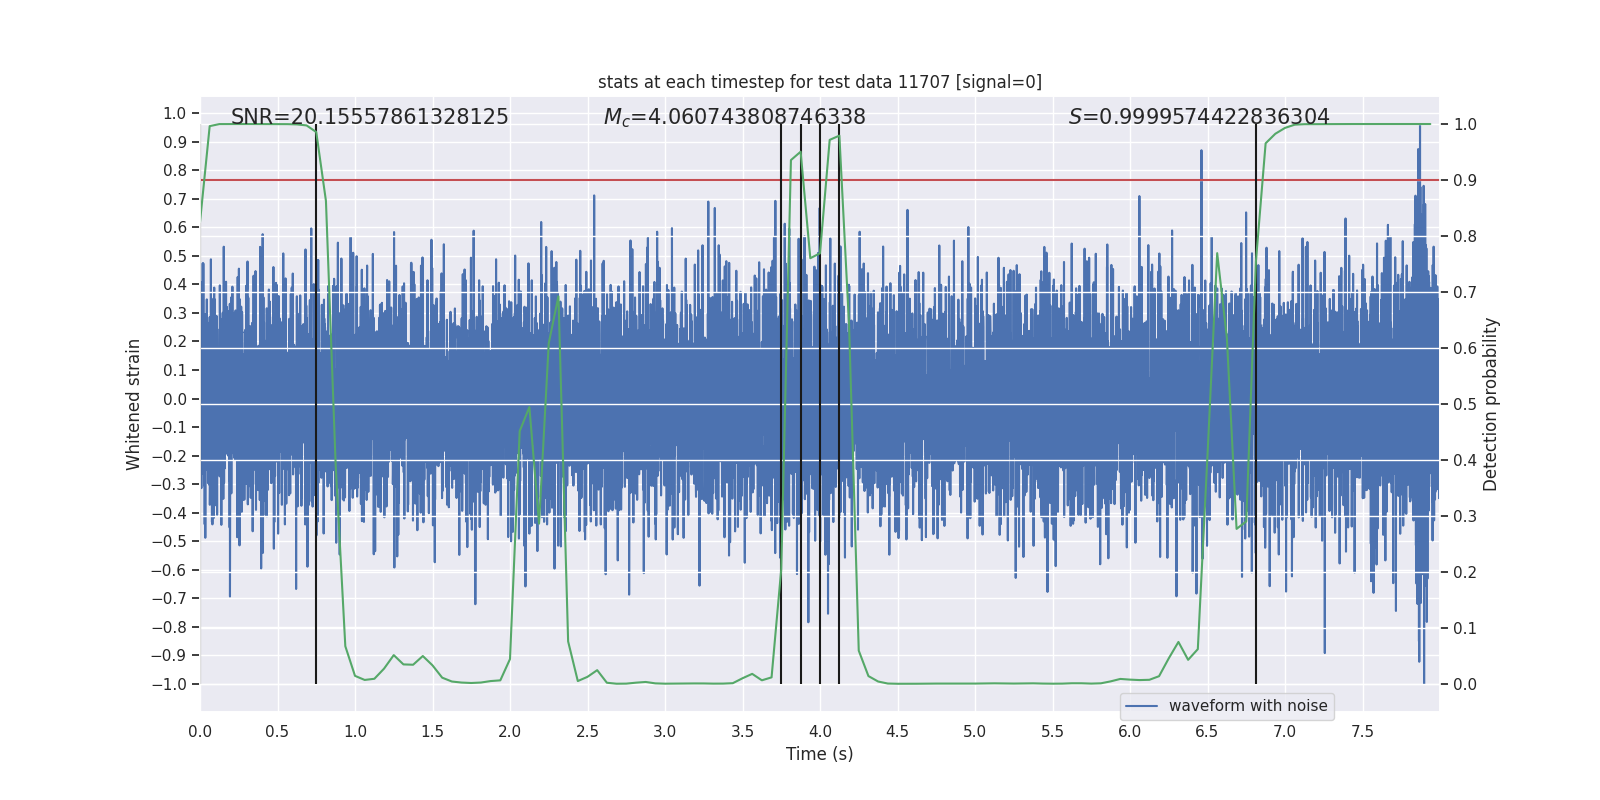1600x800 pixels.
Task: Click Whitened strain tick label −0.3
Action: click(x=169, y=485)
